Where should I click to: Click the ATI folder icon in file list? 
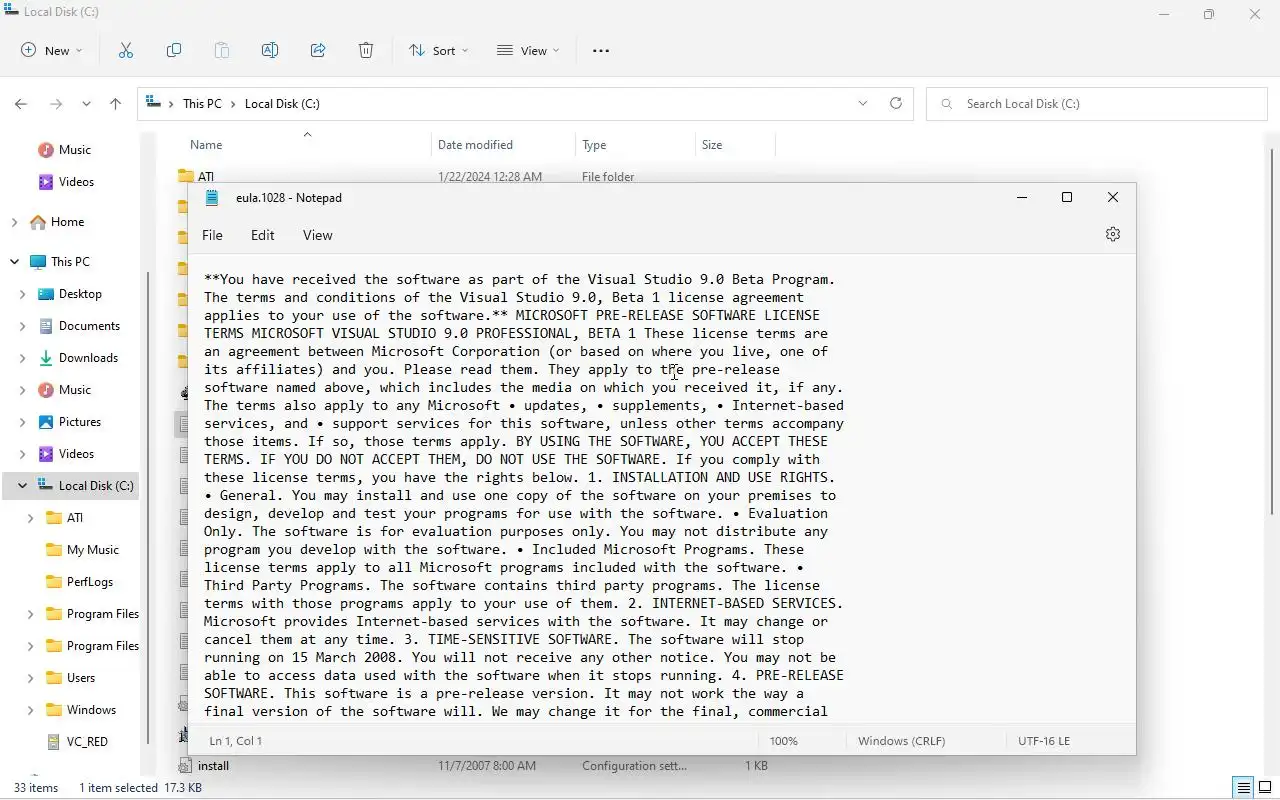[x=185, y=176]
